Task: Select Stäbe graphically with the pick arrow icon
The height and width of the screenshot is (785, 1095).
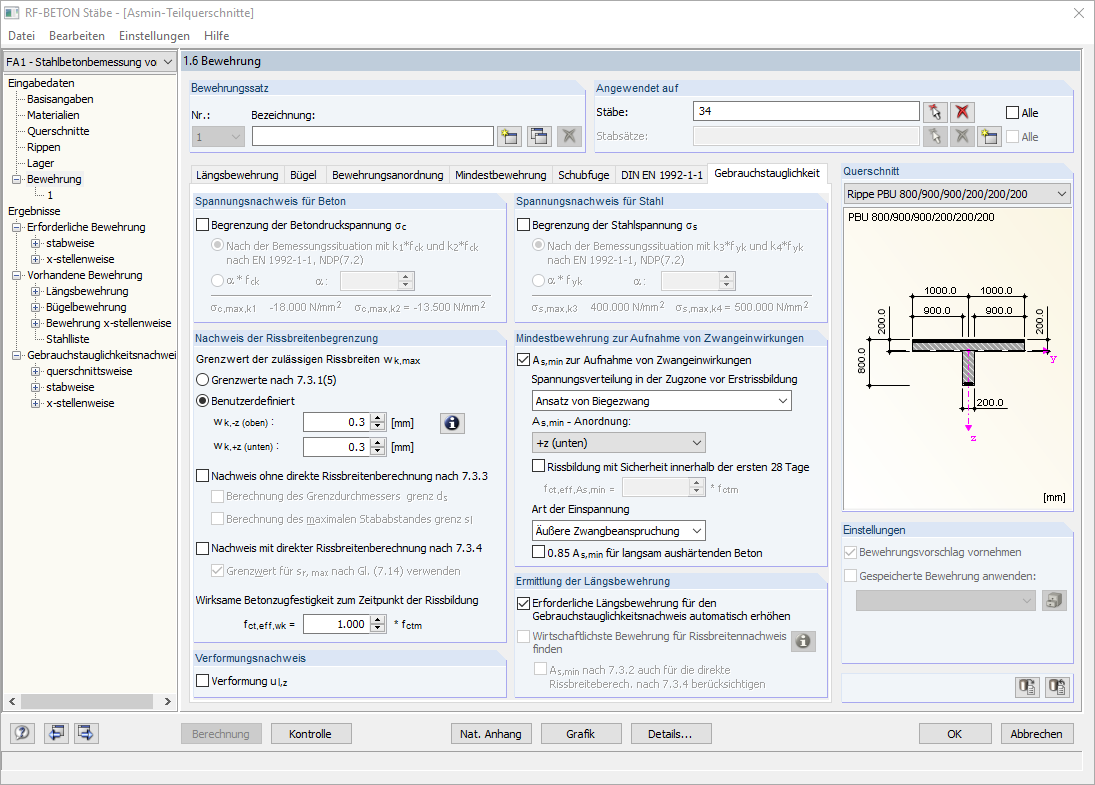Action: tap(937, 110)
